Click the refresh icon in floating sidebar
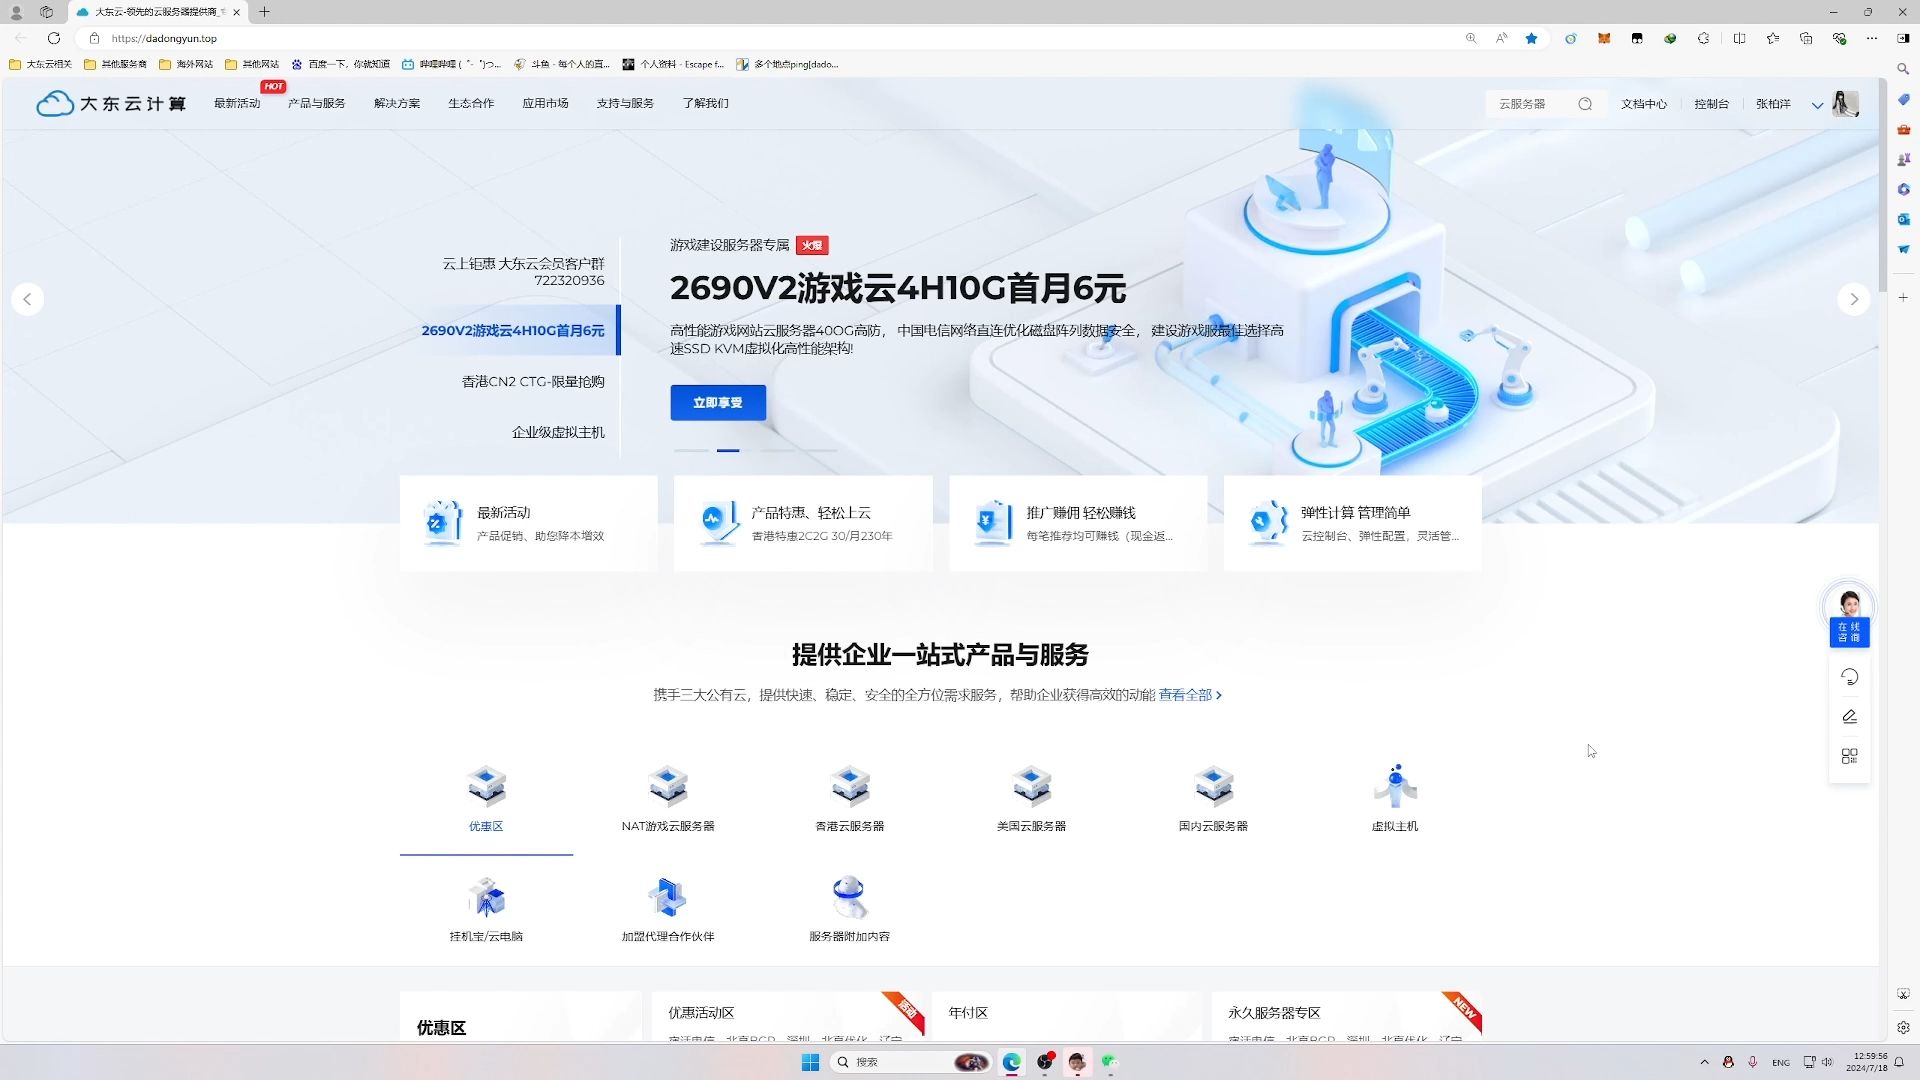The height and width of the screenshot is (1080, 1920). [x=1850, y=677]
